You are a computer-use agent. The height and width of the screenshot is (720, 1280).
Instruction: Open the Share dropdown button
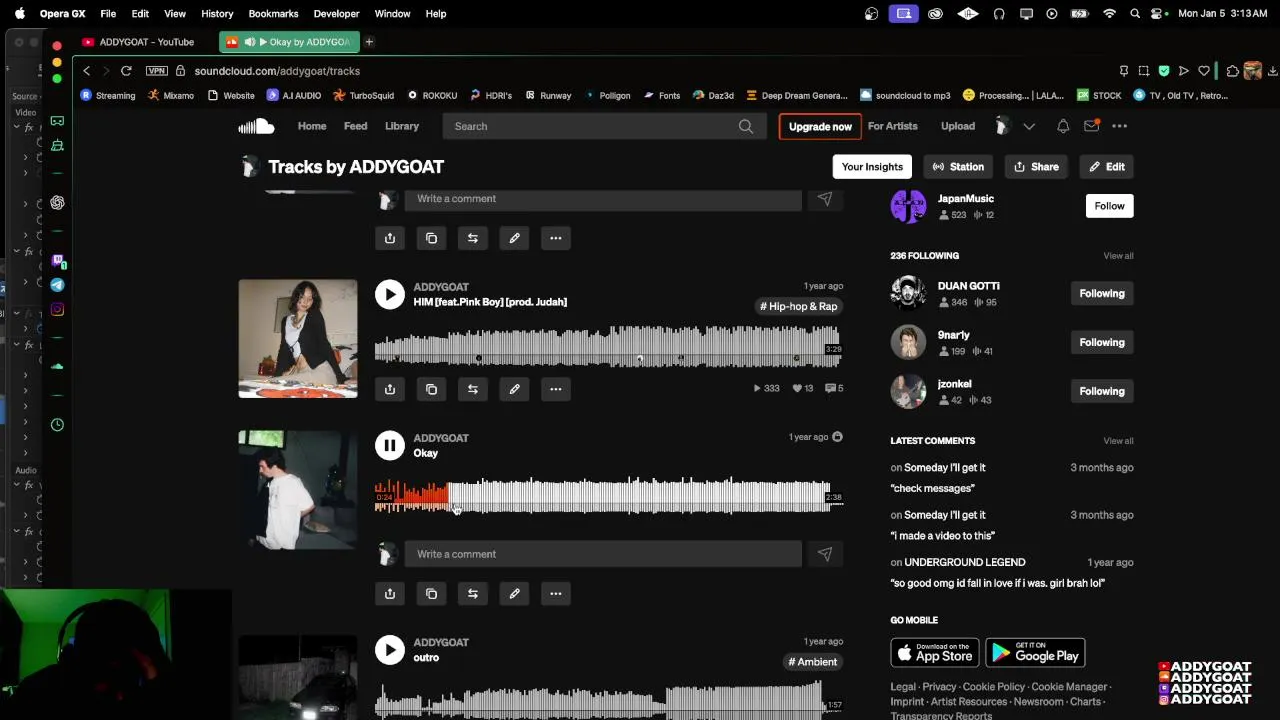(x=1036, y=167)
